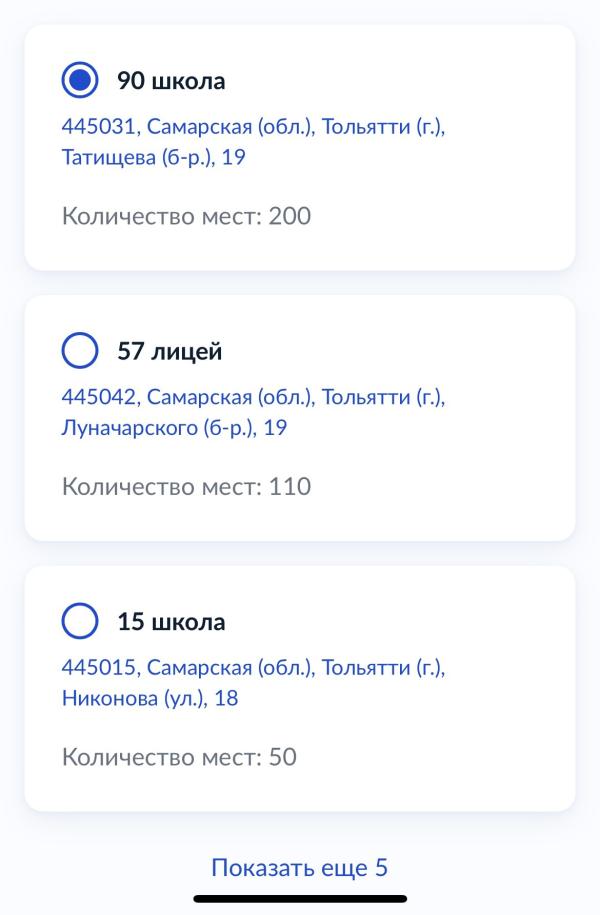Screen dimensions: 600x915
Task: Click "Татищева (б-р.), 19" address line
Action: [x=153, y=158]
